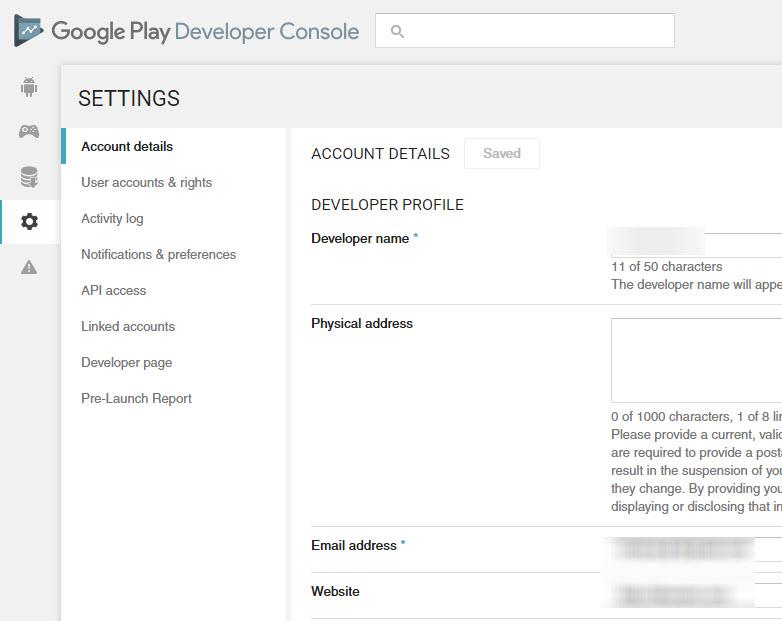Go to Notifications & preferences
Screen dimensions: 782x621
coord(159,254)
